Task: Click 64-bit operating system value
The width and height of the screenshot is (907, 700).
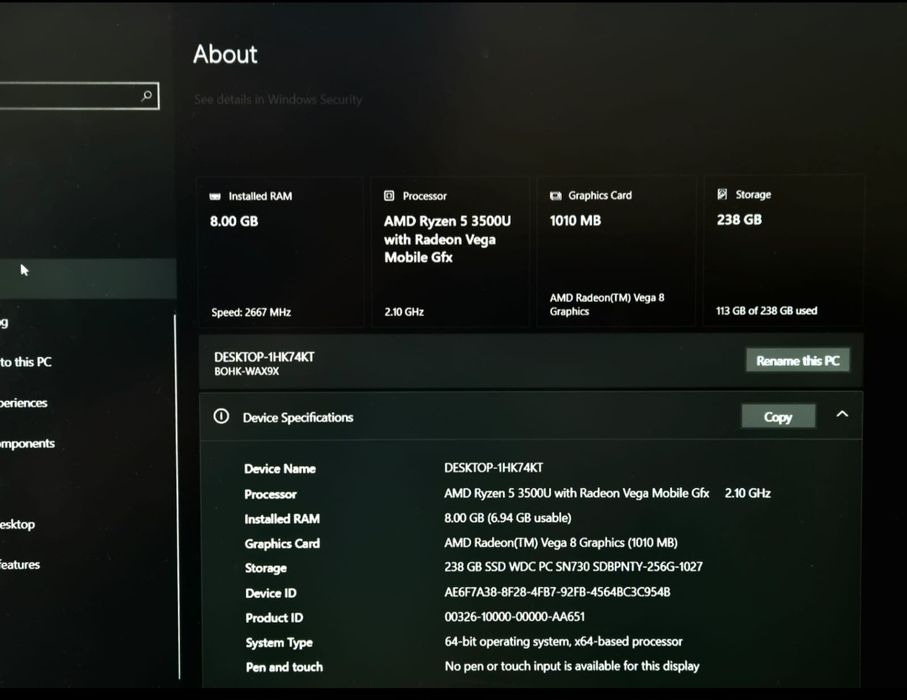Action: point(563,642)
